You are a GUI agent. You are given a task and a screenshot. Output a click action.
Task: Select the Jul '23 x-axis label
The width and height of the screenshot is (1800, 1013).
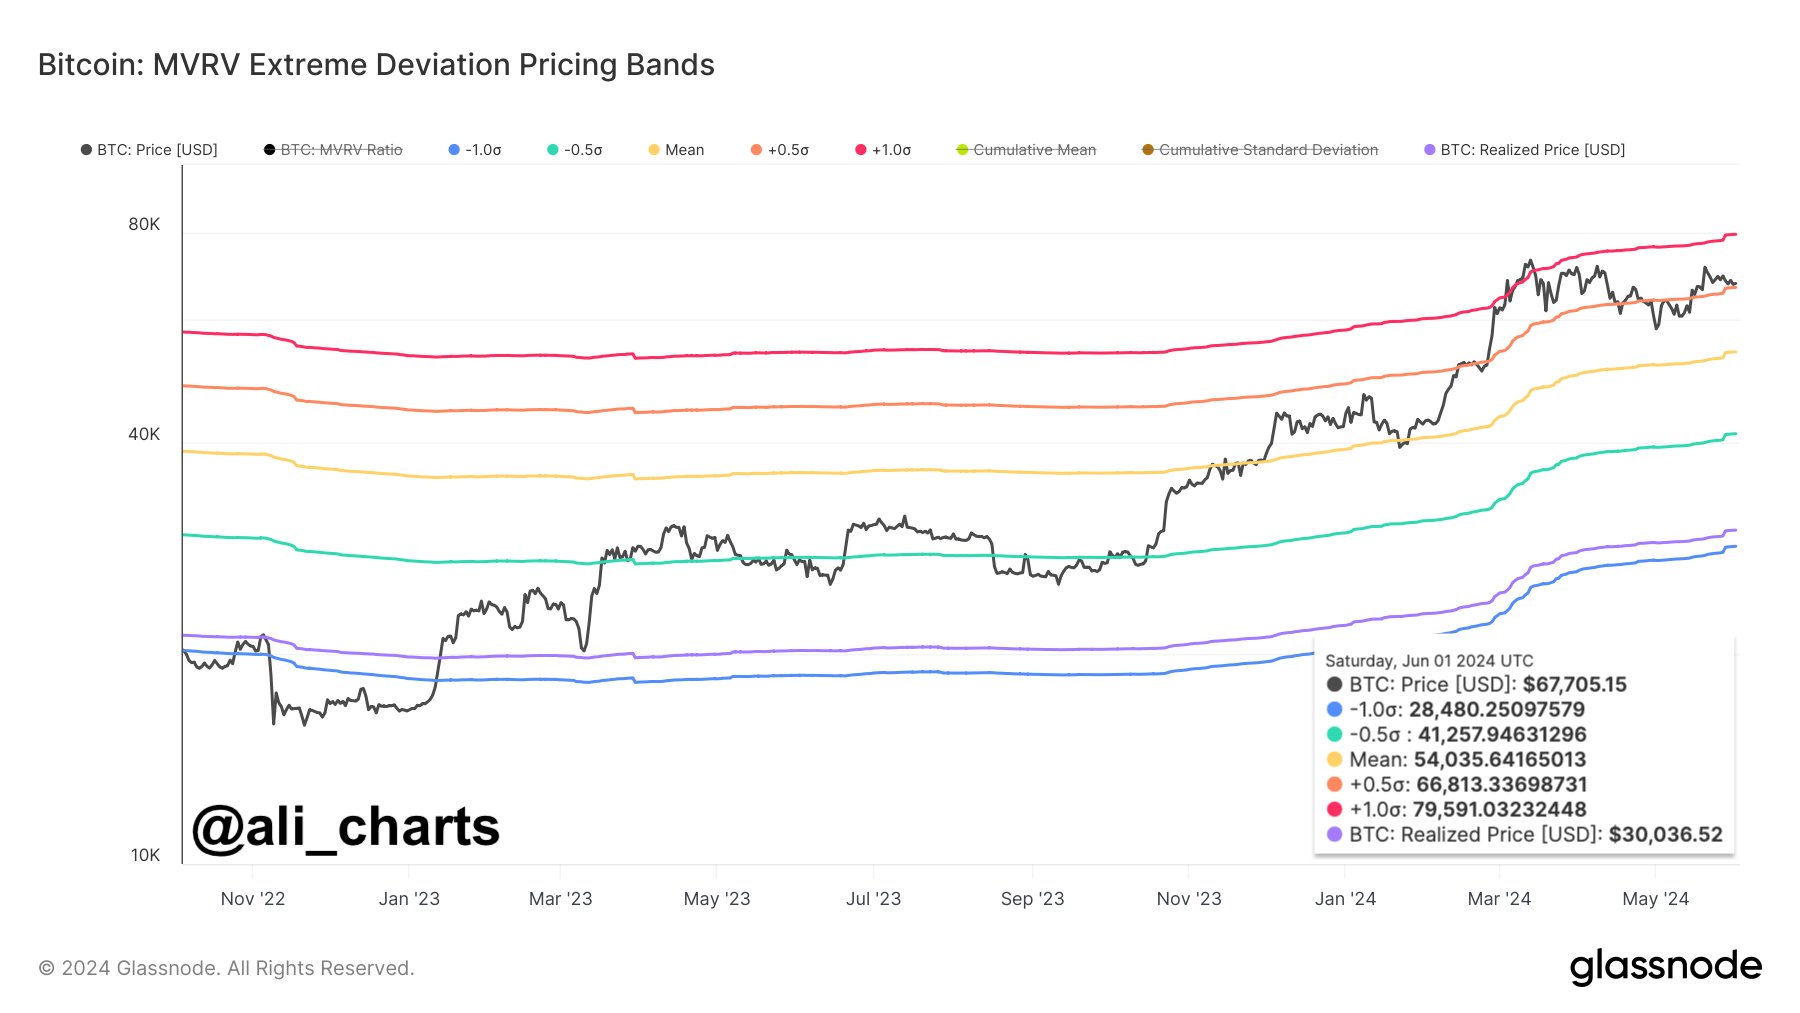click(873, 899)
